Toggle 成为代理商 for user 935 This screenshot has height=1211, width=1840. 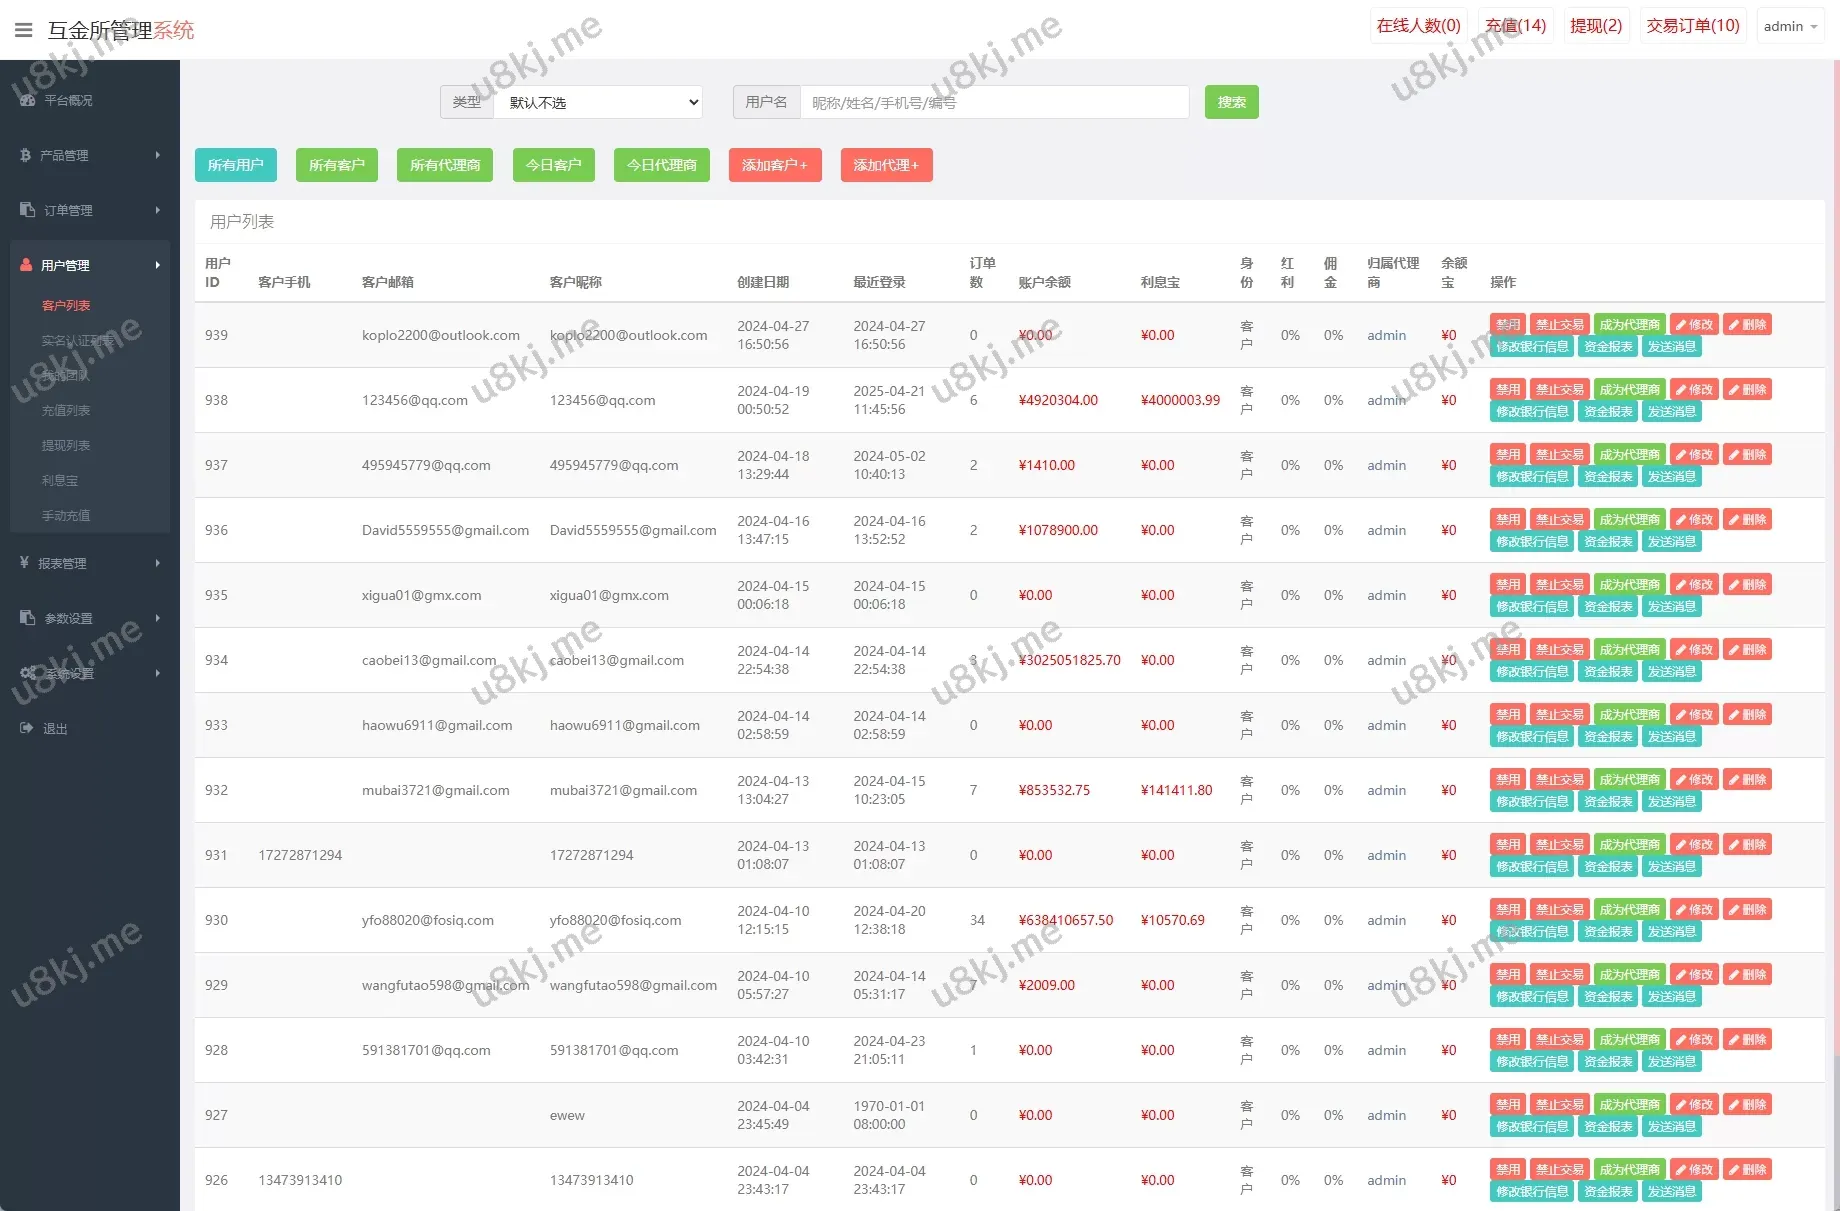tap(1629, 585)
